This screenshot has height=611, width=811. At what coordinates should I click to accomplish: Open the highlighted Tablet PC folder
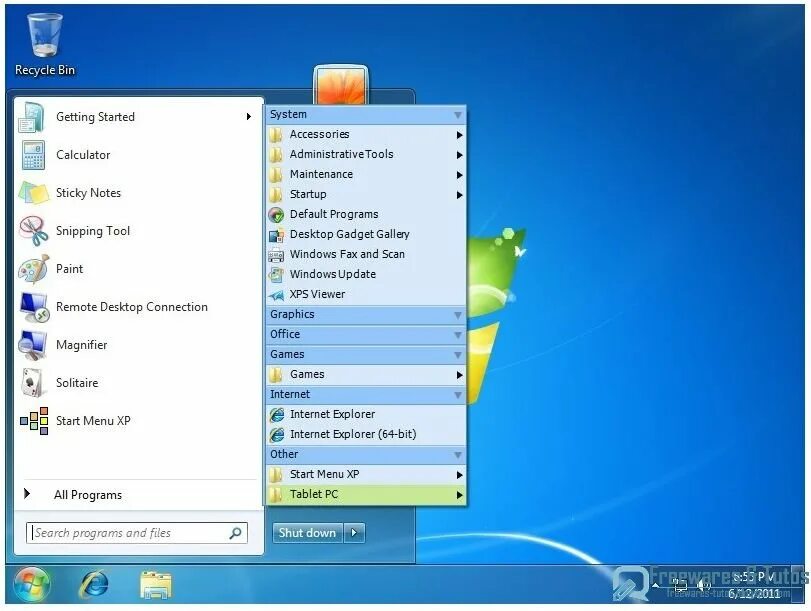pyautogui.click(x=366, y=495)
